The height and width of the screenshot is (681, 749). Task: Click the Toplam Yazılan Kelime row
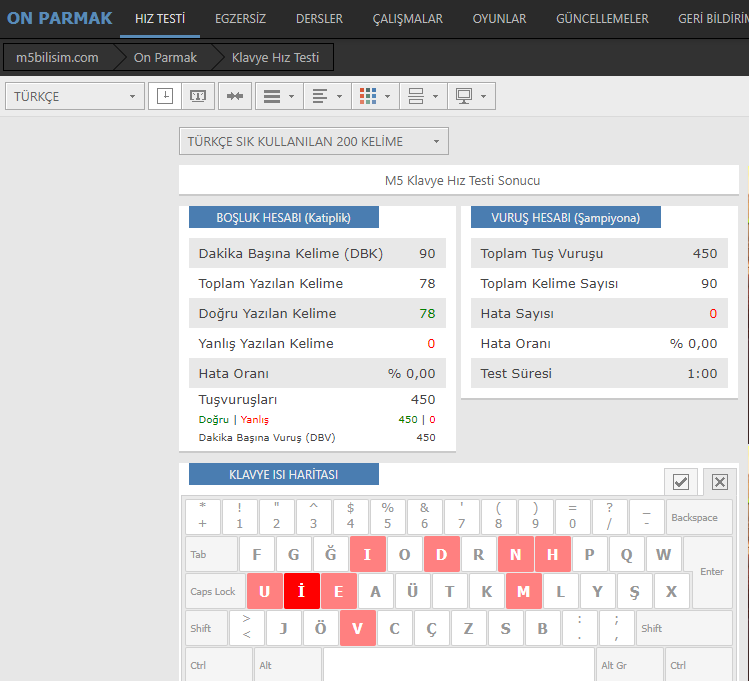click(317, 283)
